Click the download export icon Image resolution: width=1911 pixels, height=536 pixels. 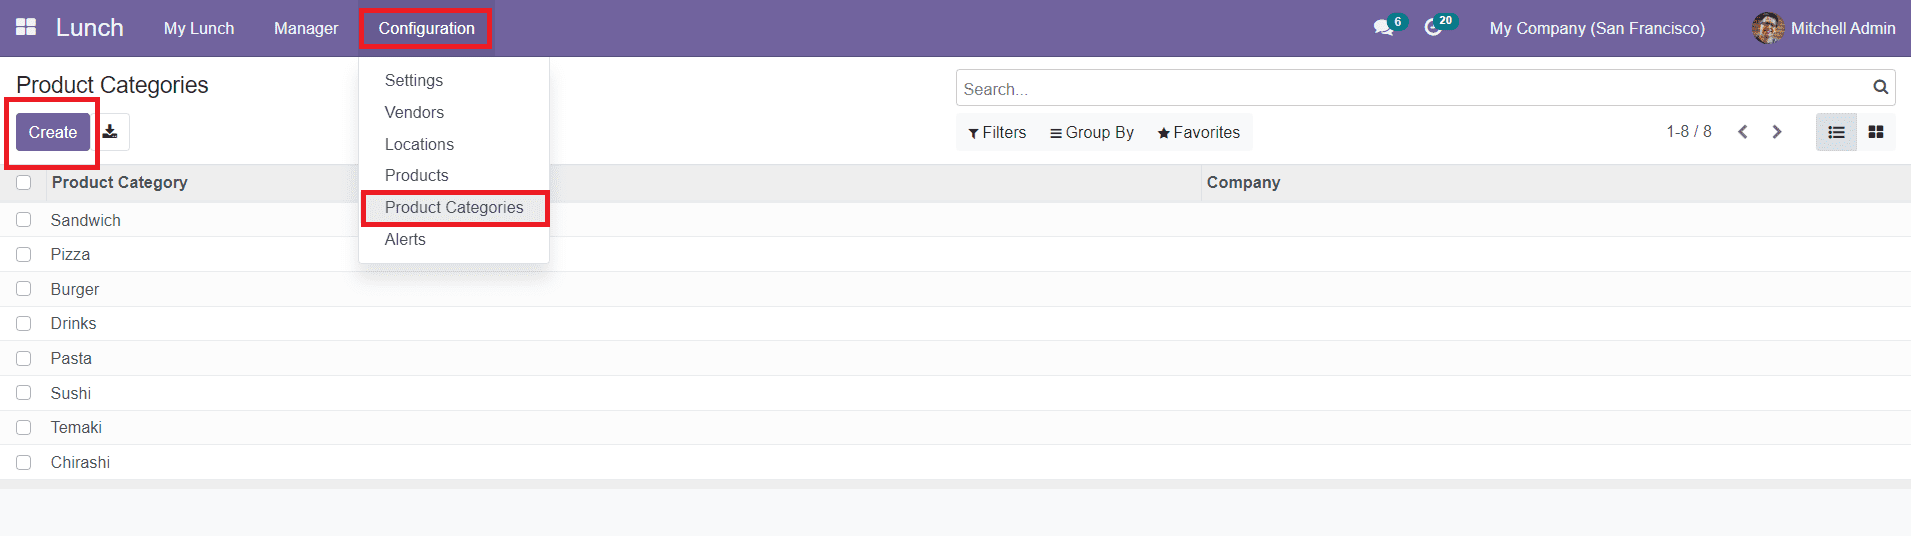click(x=111, y=132)
